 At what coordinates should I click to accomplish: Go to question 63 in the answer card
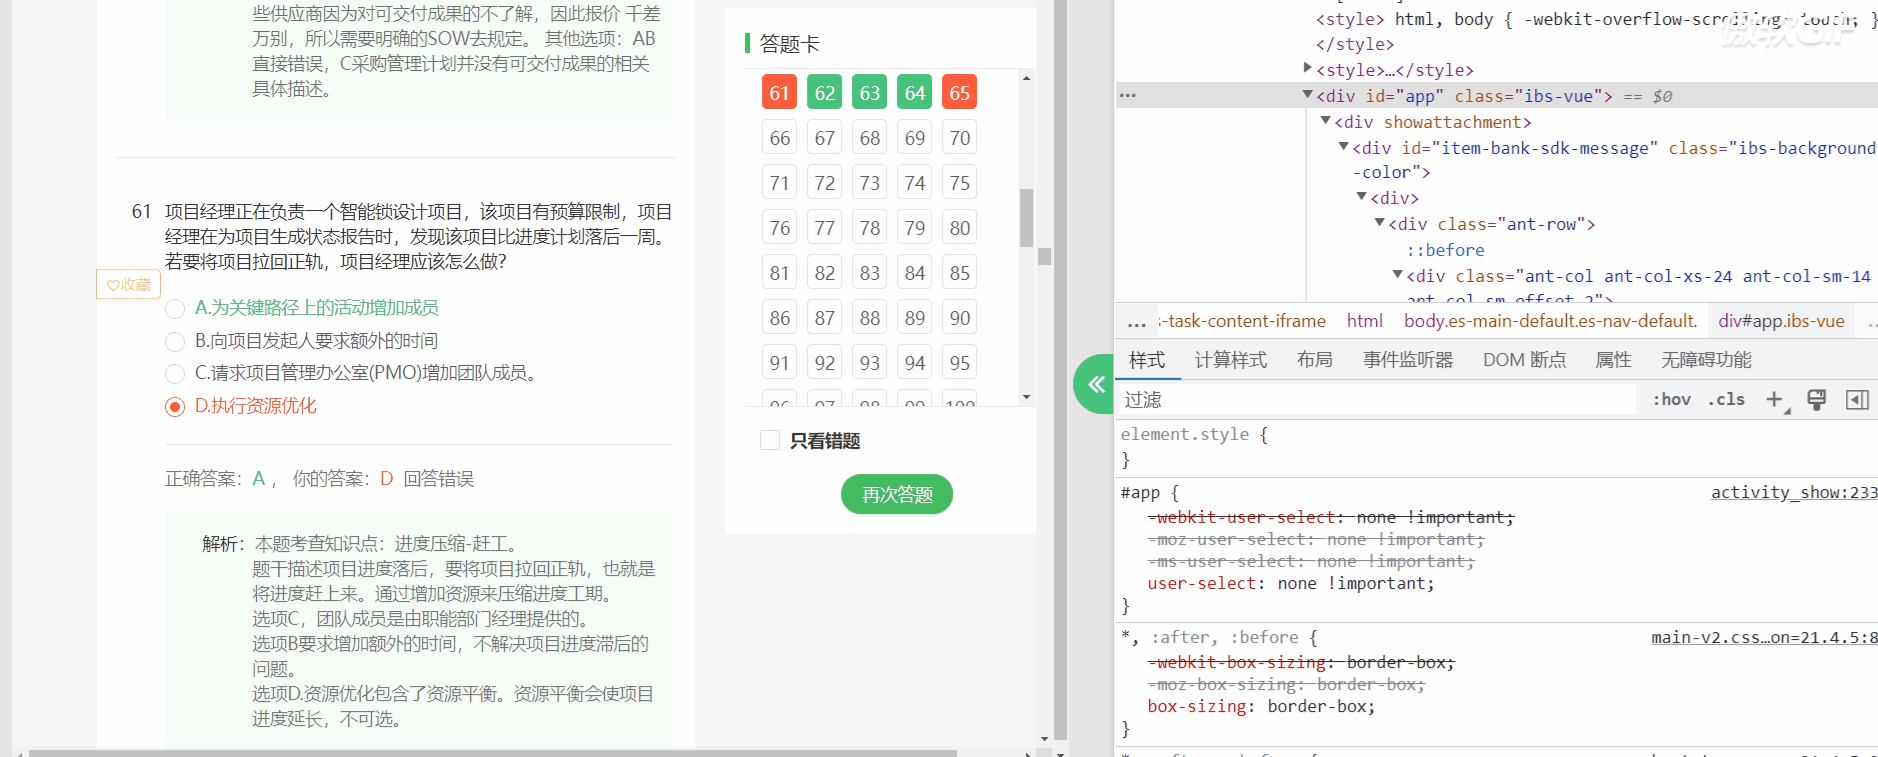pos(870,93)
